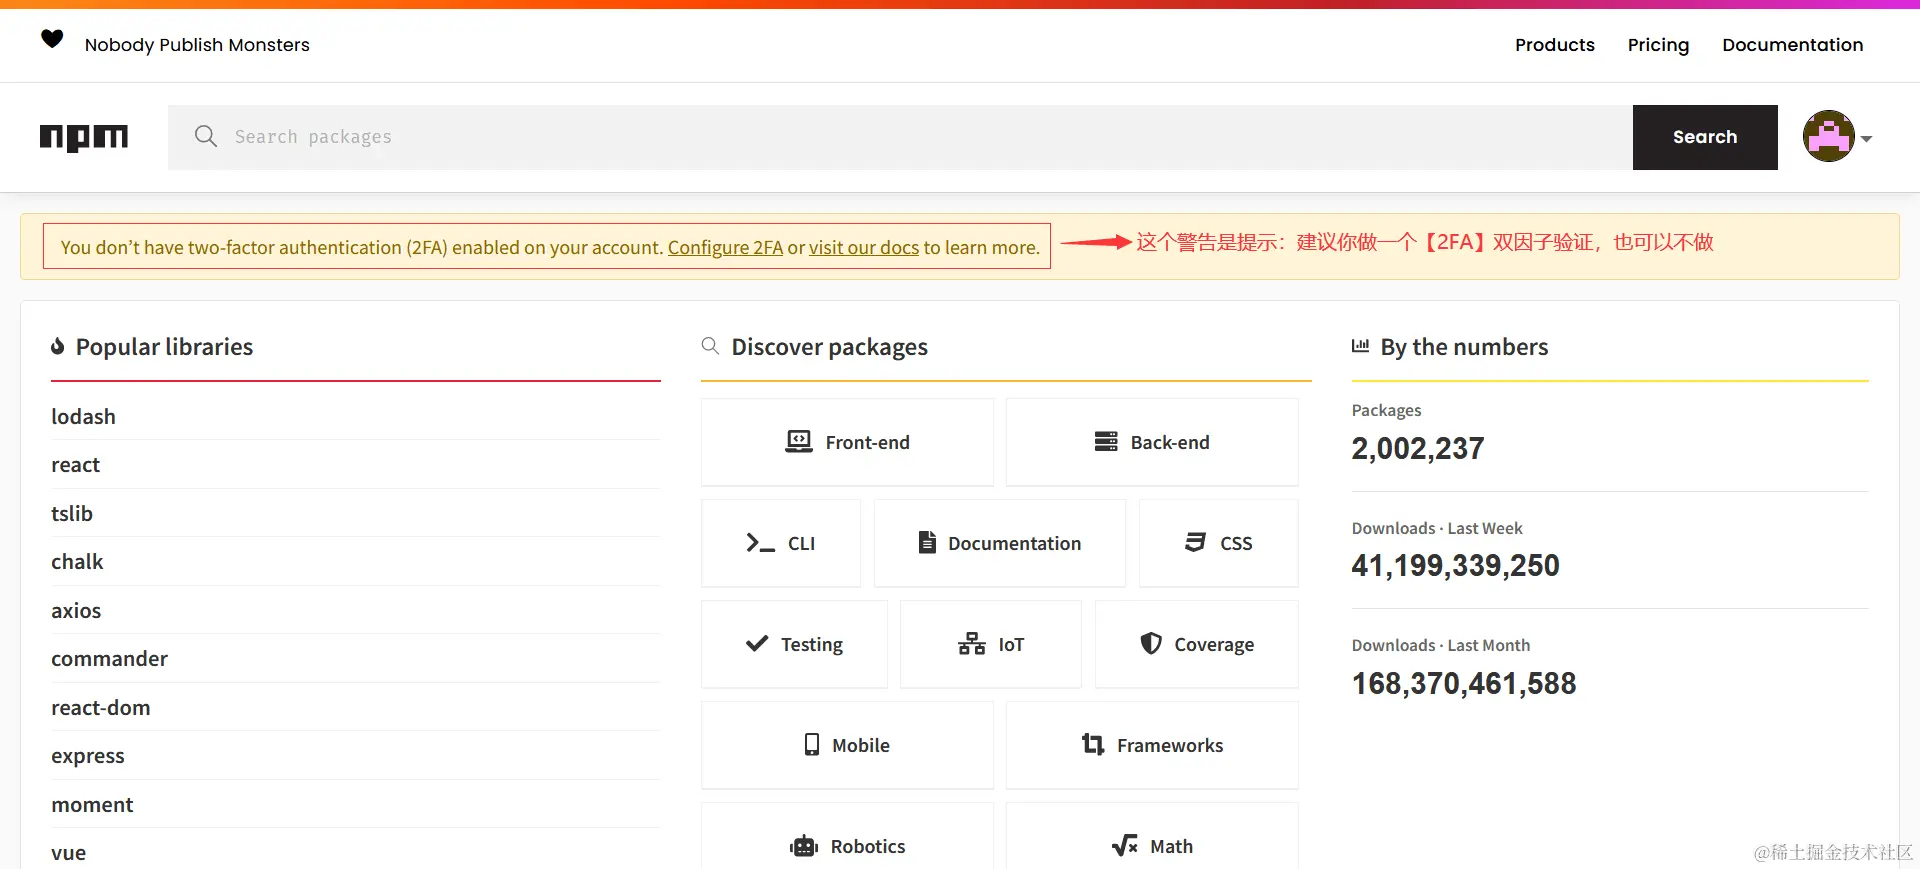This screenshot has width=1920, height=869.
Task: Browse IoT packages
Action: pyautogui.click(x=991, y=644)
